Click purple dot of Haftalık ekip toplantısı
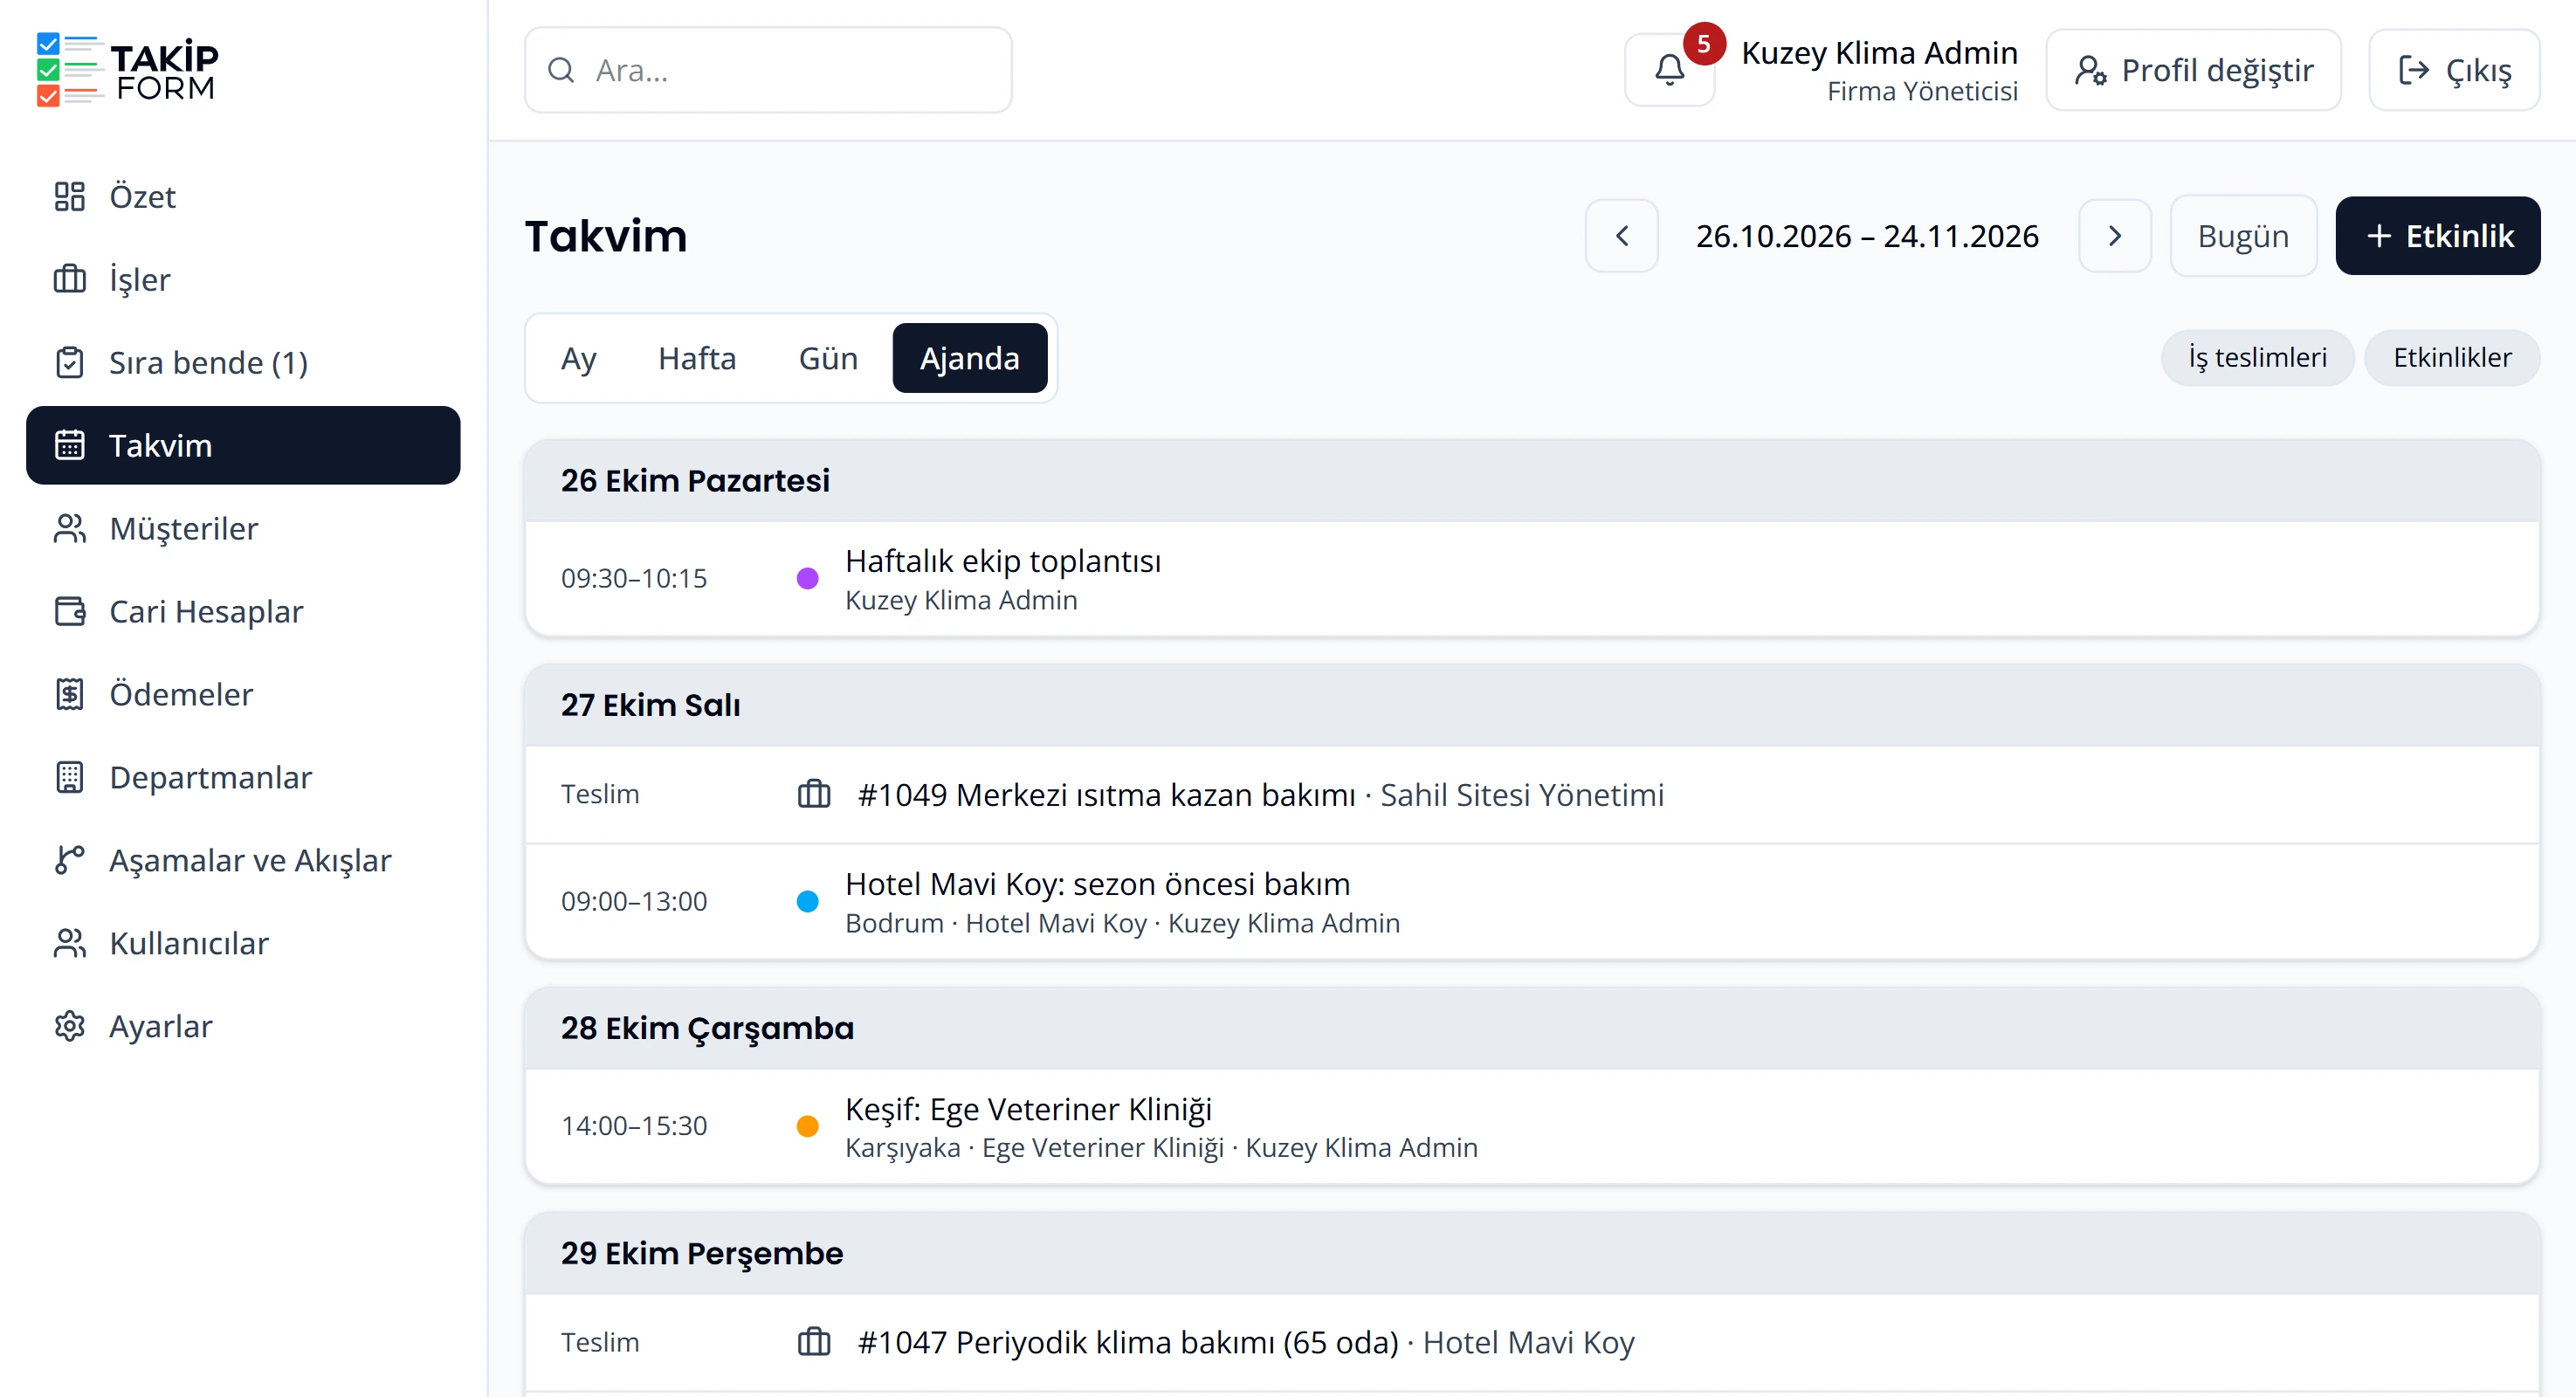Viewport: 2576px width, 1397px height. 807,578
